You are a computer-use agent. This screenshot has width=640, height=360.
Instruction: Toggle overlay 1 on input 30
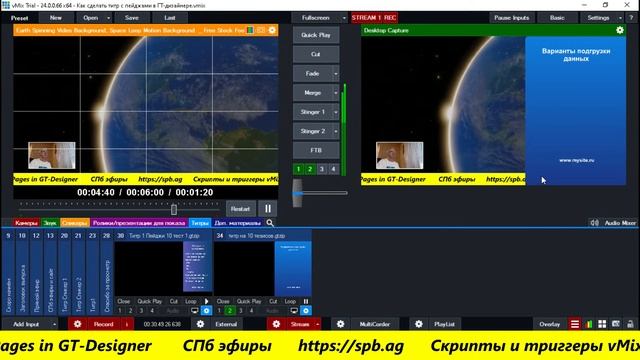pos(120,311)
